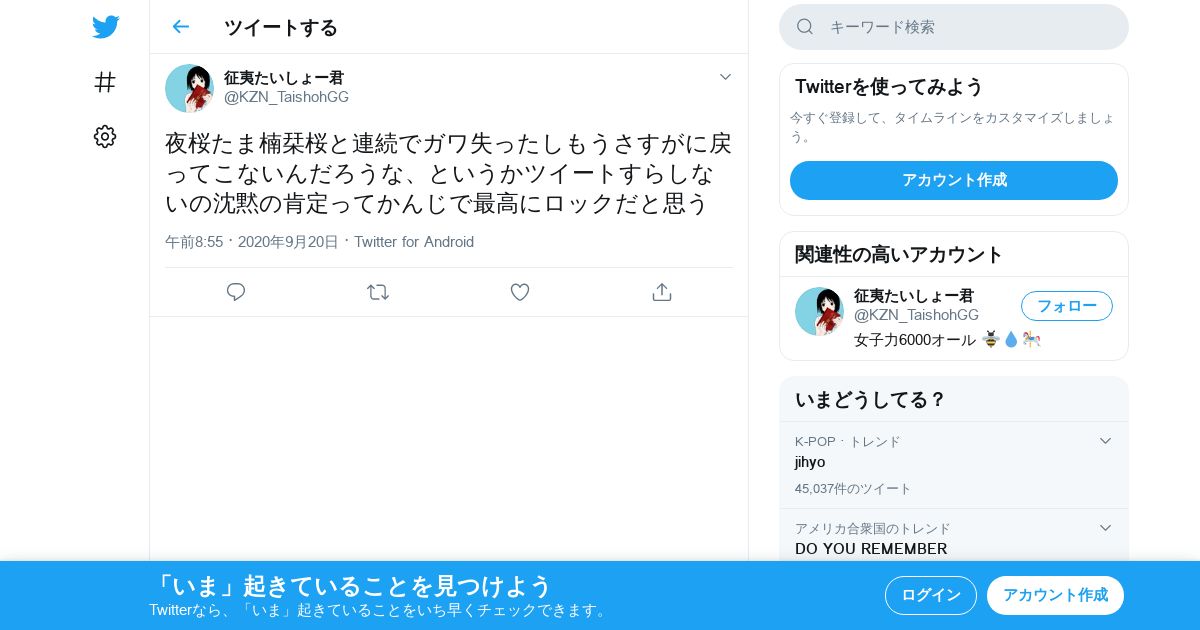The height and width of the screenshot is (630, 1200).
Task: Click アカウント作成 in the sidebar signup card
Action: coord(954,180)
